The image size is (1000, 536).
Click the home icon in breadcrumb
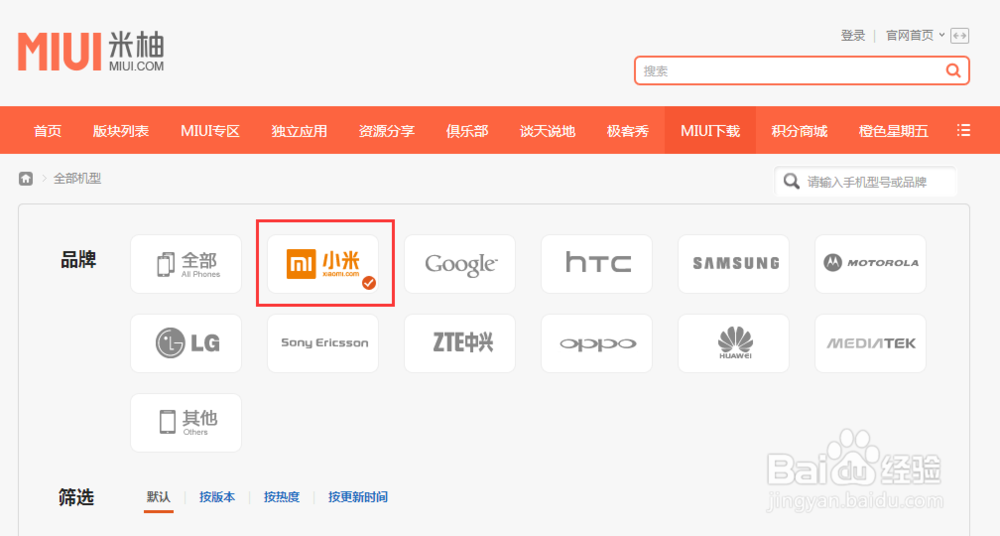coord(26,179)
